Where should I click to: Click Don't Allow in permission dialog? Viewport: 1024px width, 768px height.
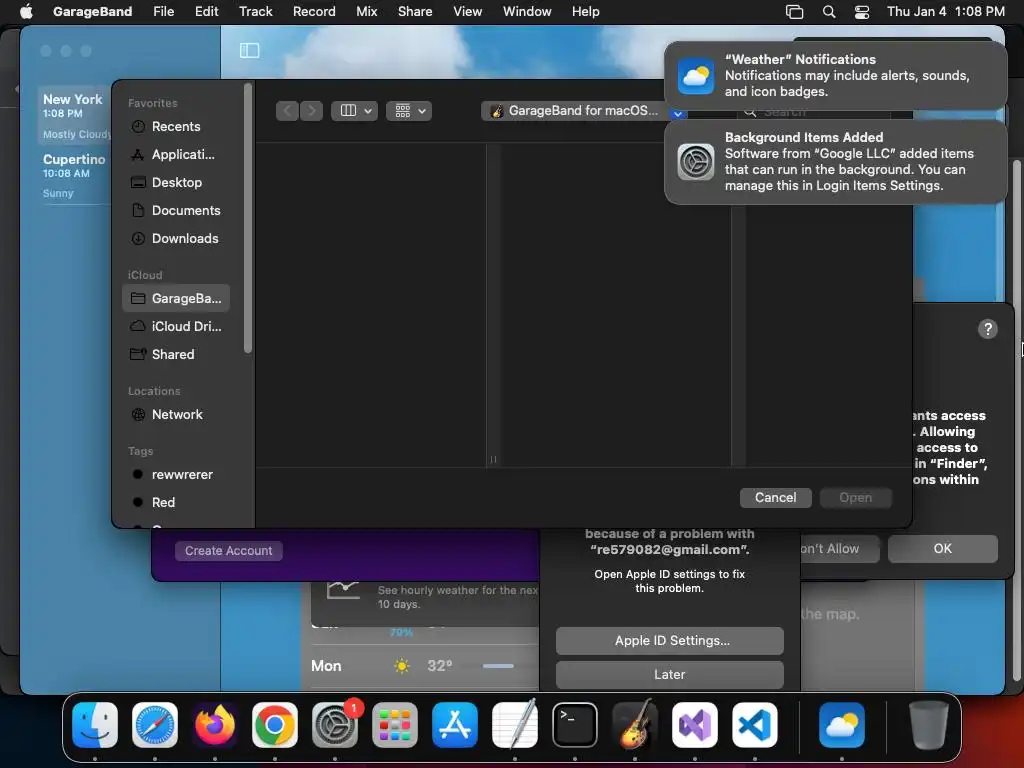pyautogui.click(x=839, y=549)
